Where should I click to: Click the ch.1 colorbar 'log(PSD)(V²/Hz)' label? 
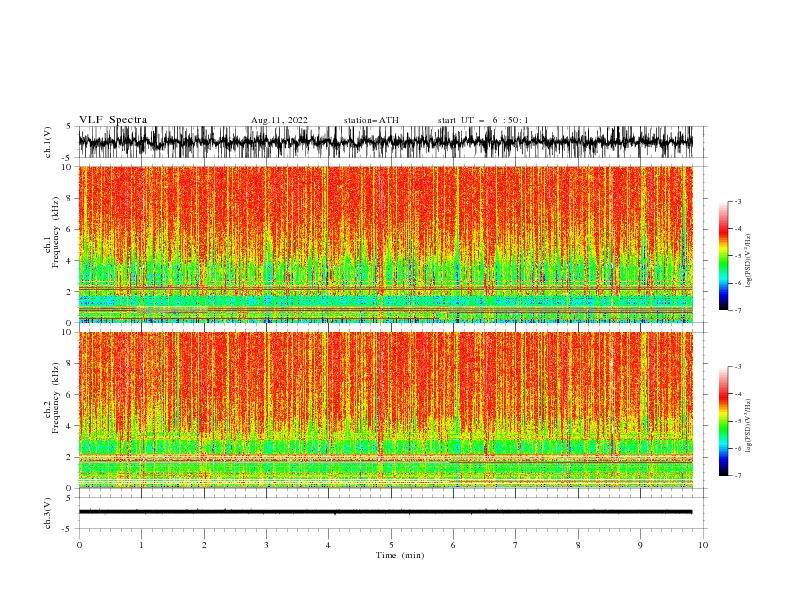click(749, 261)
